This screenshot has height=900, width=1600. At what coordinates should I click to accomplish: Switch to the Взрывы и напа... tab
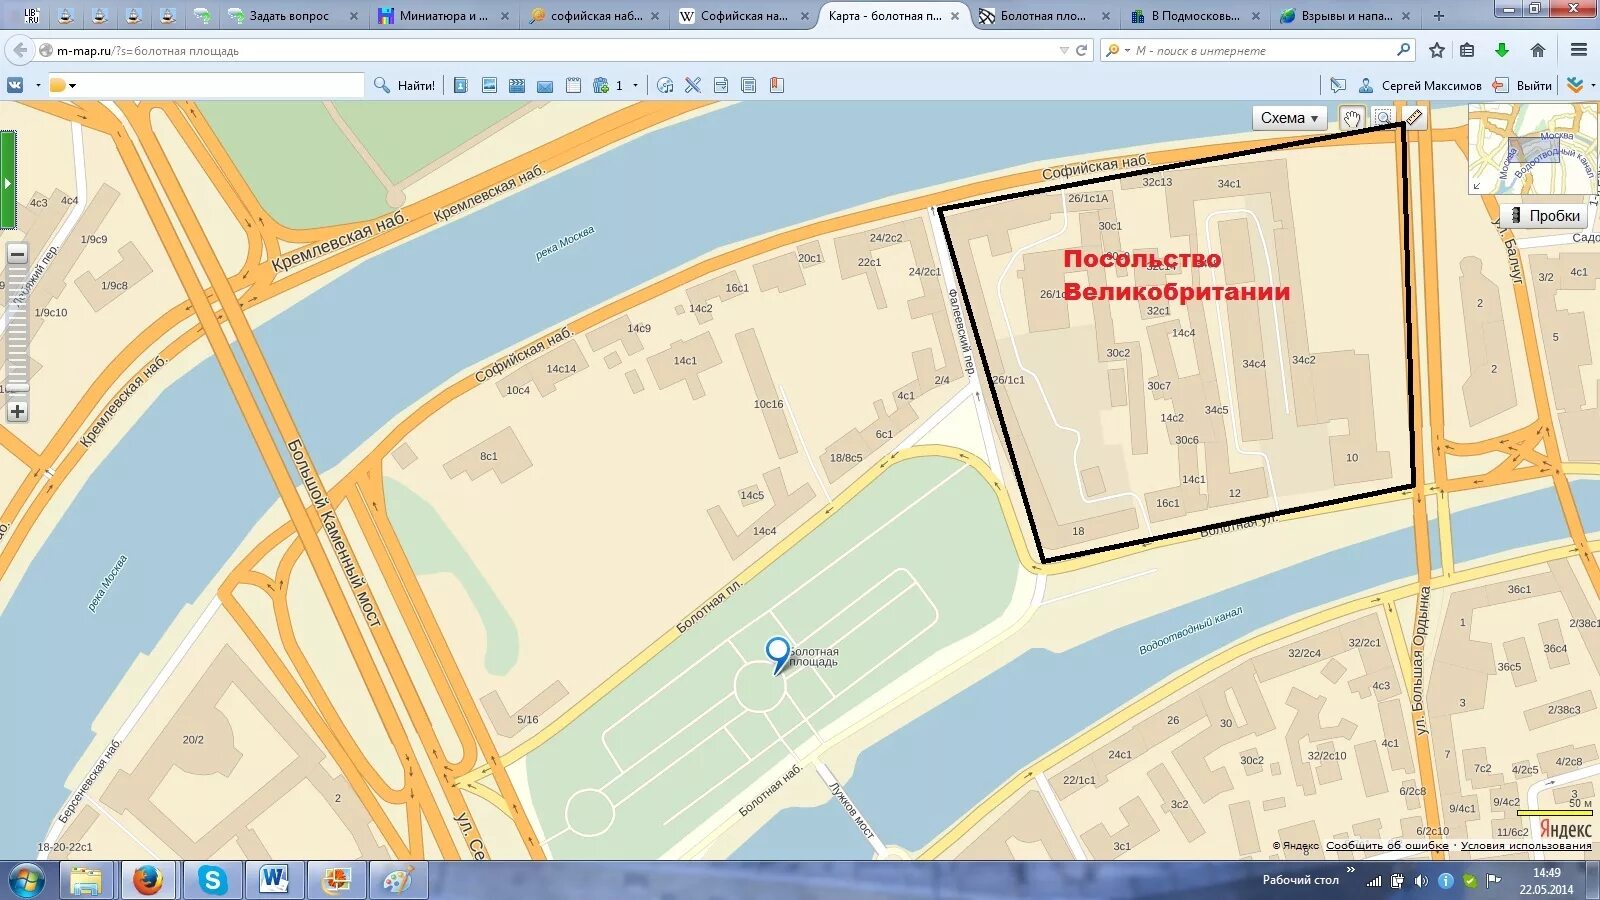coord(1345,16)
